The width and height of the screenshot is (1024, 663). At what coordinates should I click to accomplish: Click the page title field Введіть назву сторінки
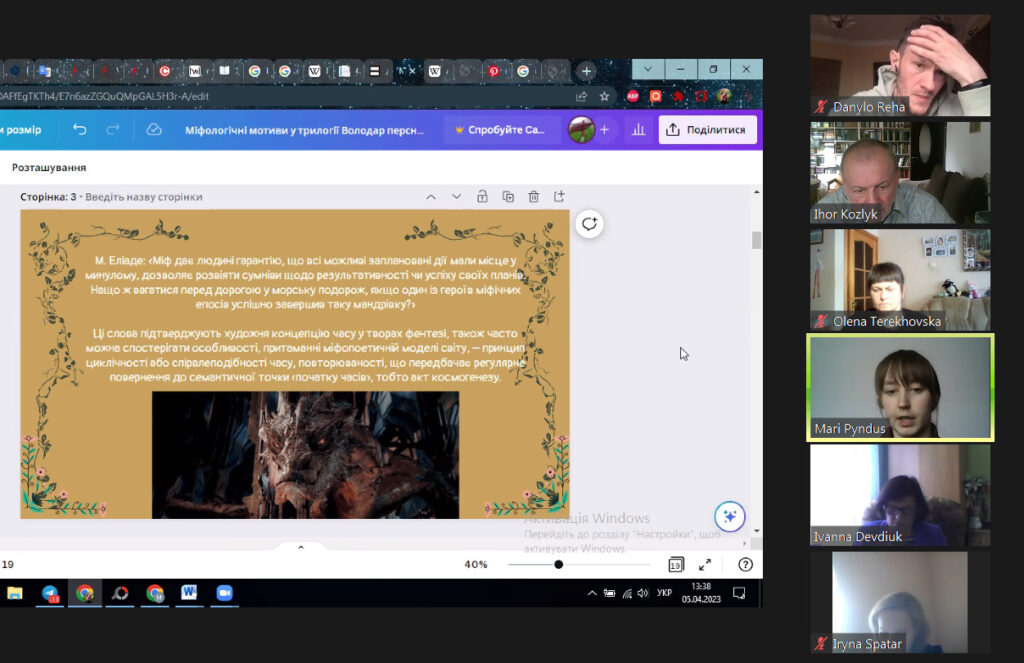click(144, 197)
